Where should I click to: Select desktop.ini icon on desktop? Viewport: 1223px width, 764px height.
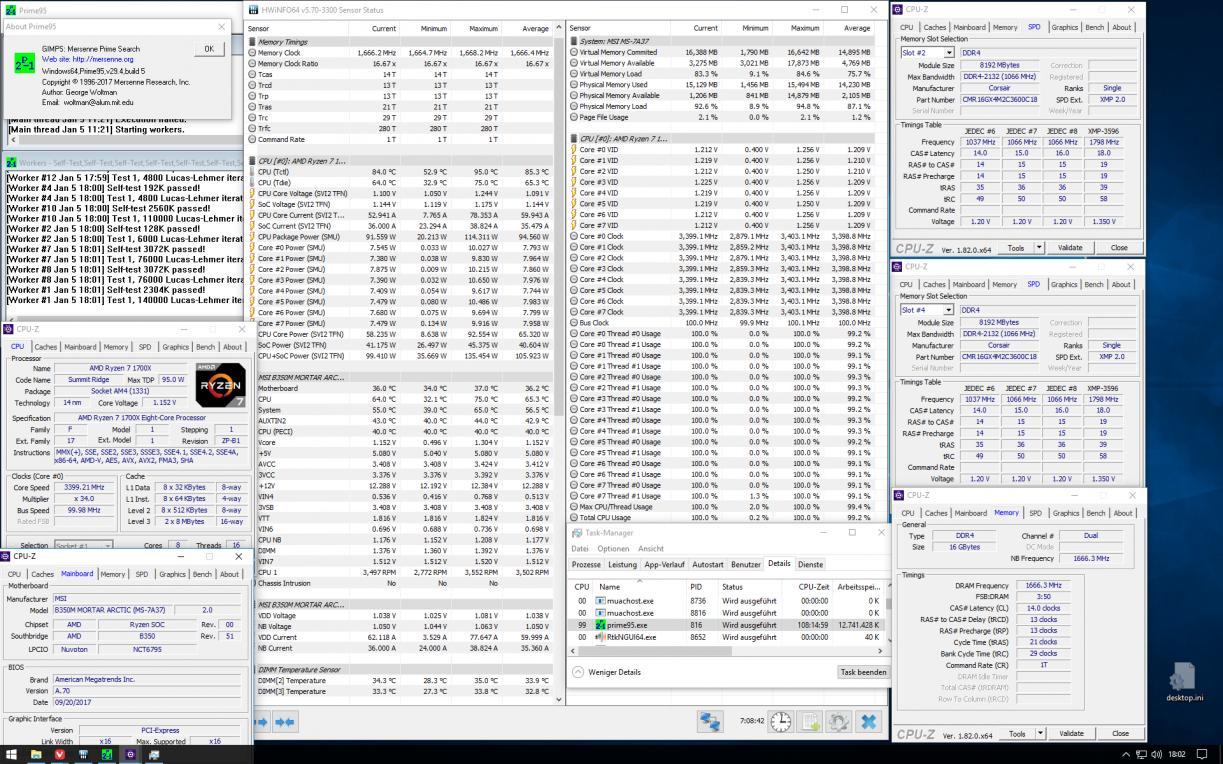[x=1184, y=682]
